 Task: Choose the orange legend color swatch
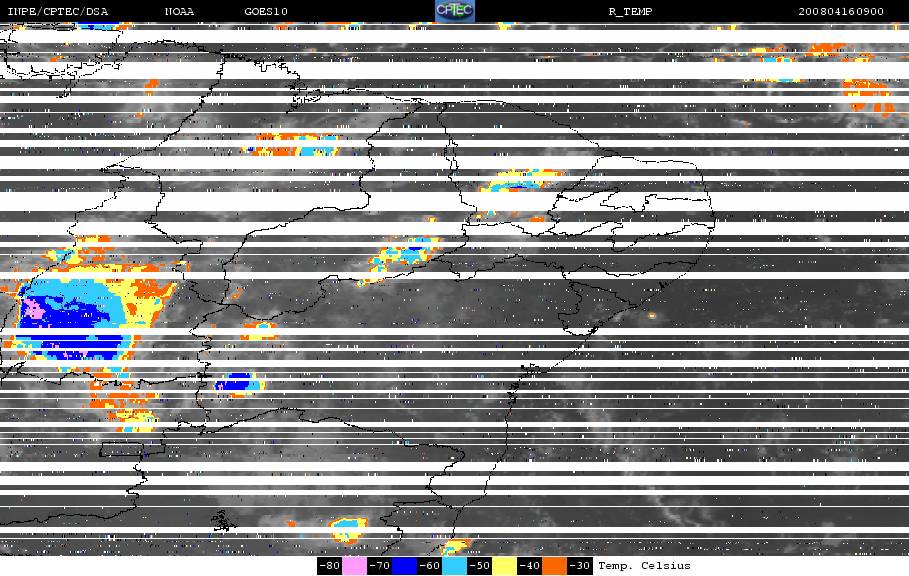554,566
